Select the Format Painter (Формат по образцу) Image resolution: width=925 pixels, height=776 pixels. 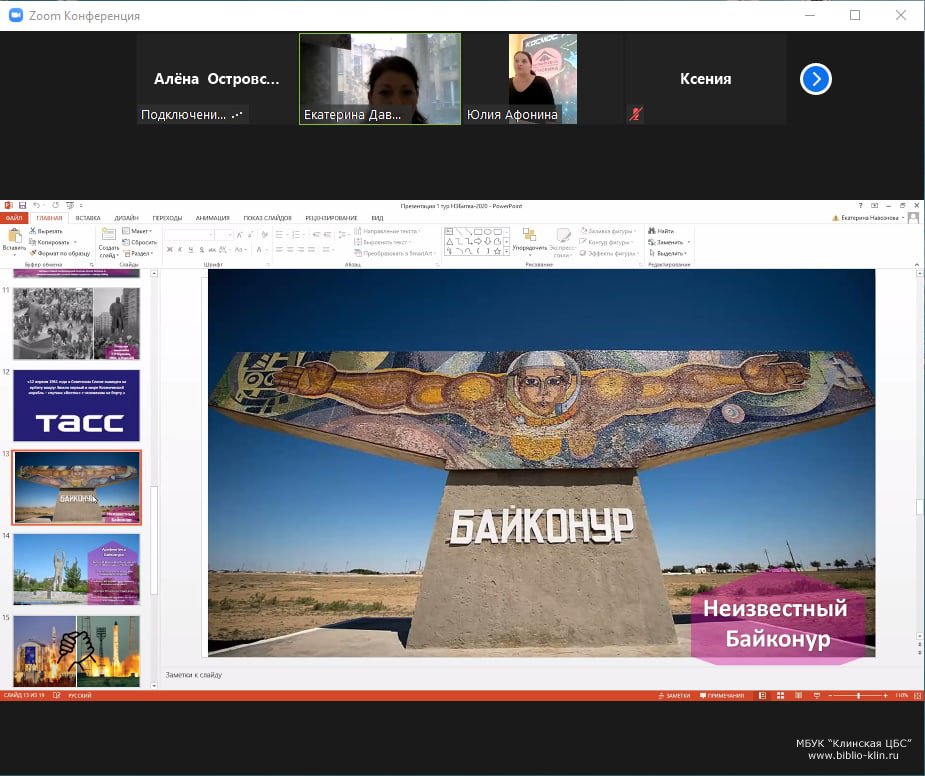coord(60,253)
